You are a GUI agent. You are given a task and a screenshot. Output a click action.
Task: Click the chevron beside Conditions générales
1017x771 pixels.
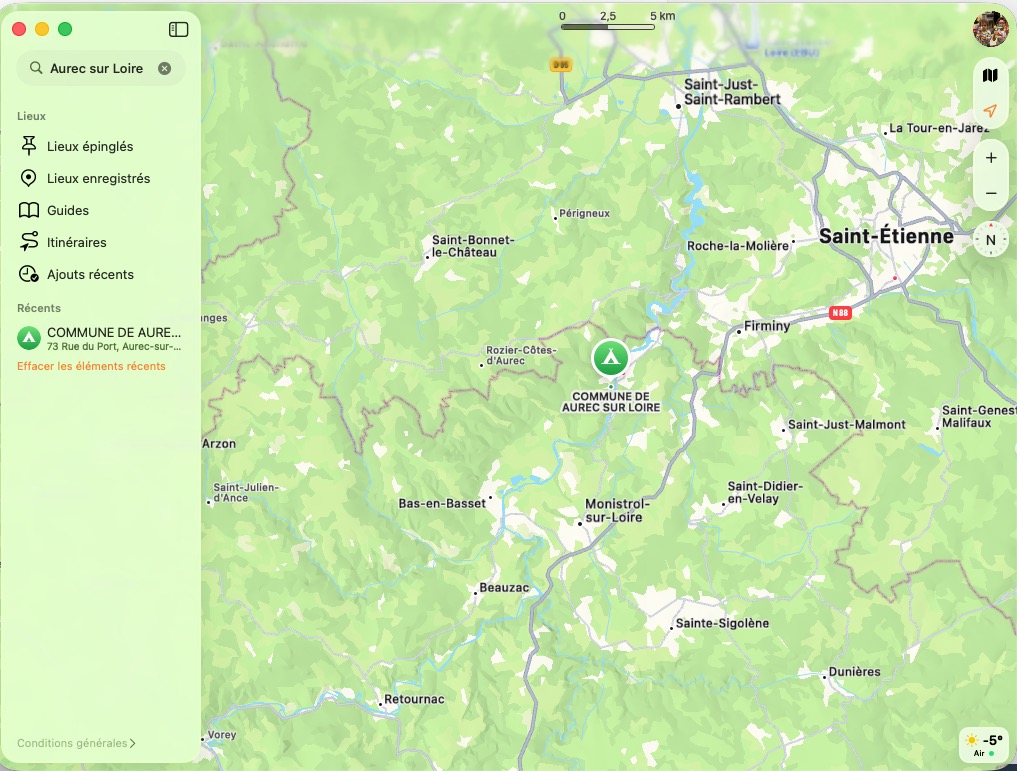pyautogui.click(x=132, y=743)
